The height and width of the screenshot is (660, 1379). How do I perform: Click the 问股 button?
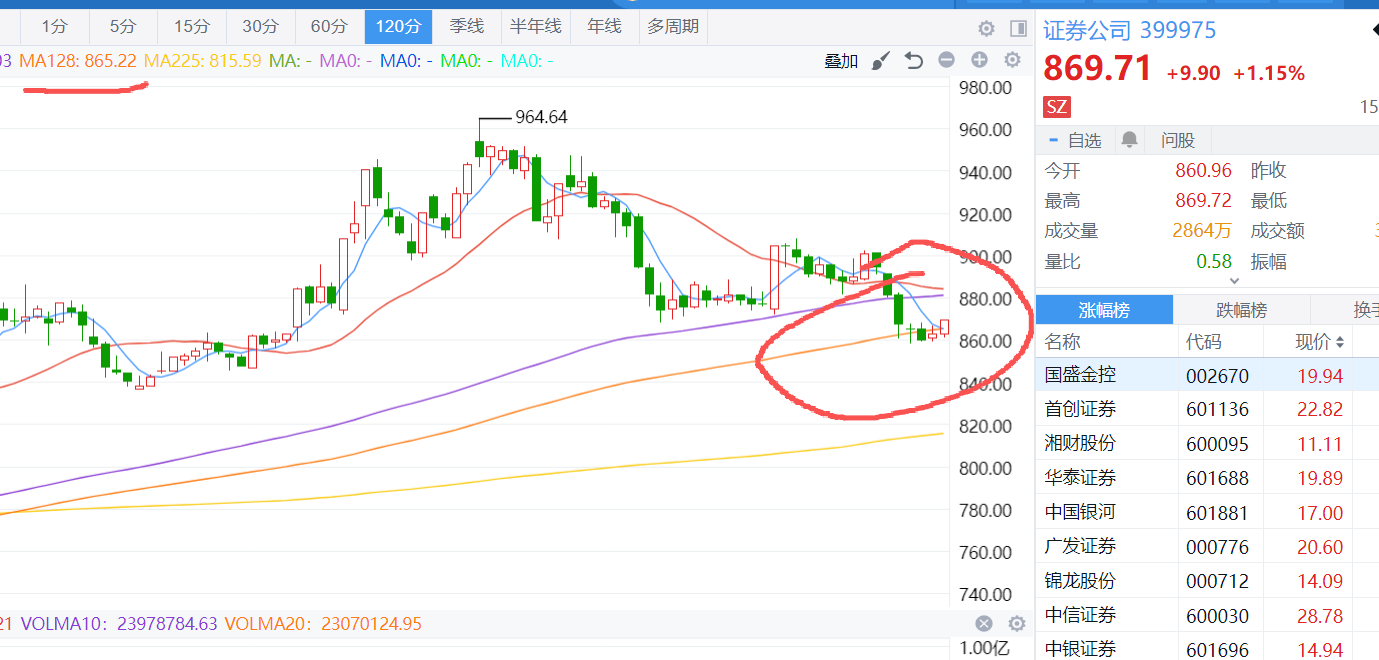[x=1177, y=140]
